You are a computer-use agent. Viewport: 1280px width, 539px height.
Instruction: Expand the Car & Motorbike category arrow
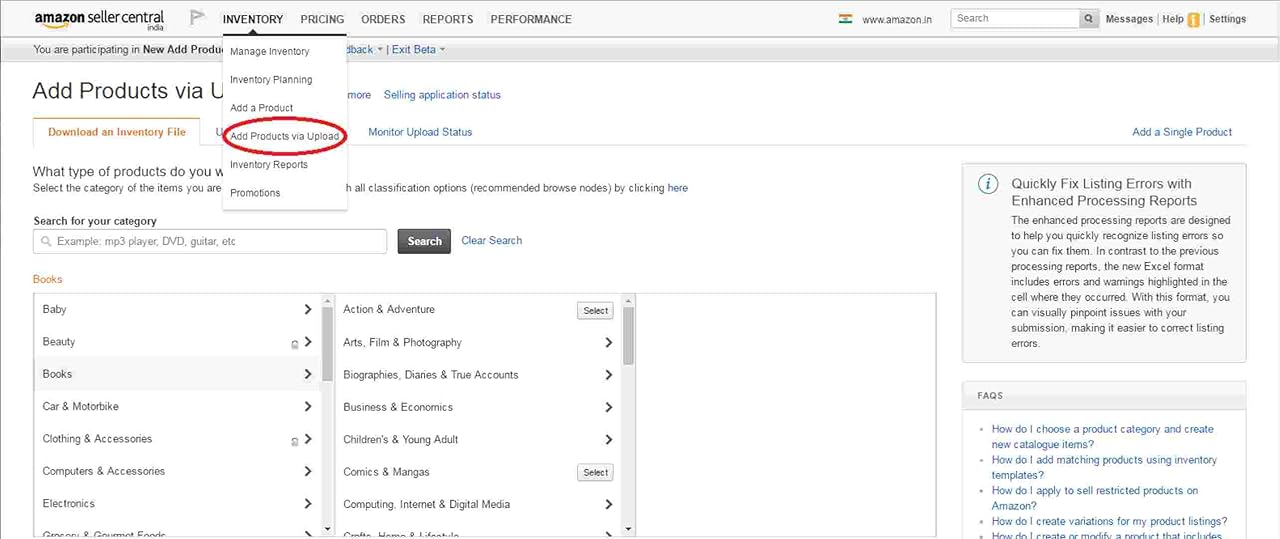[x=308, y=406]
